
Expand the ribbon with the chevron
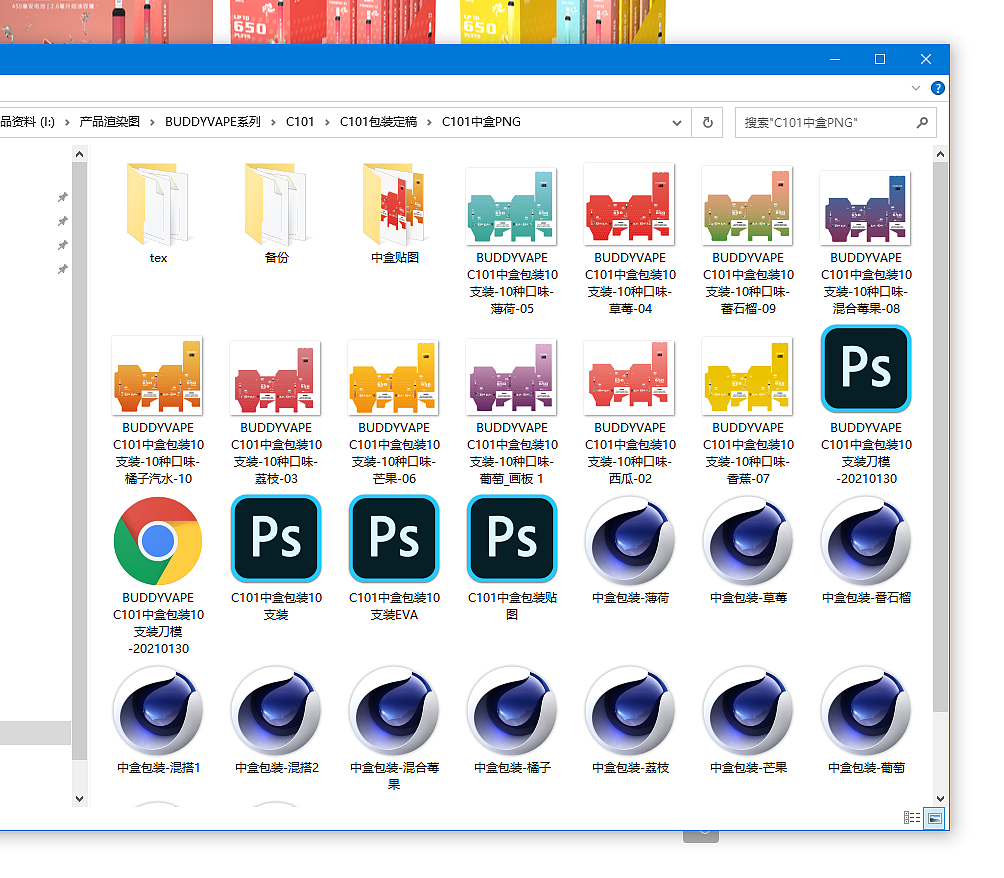click(x=916, y=88)
